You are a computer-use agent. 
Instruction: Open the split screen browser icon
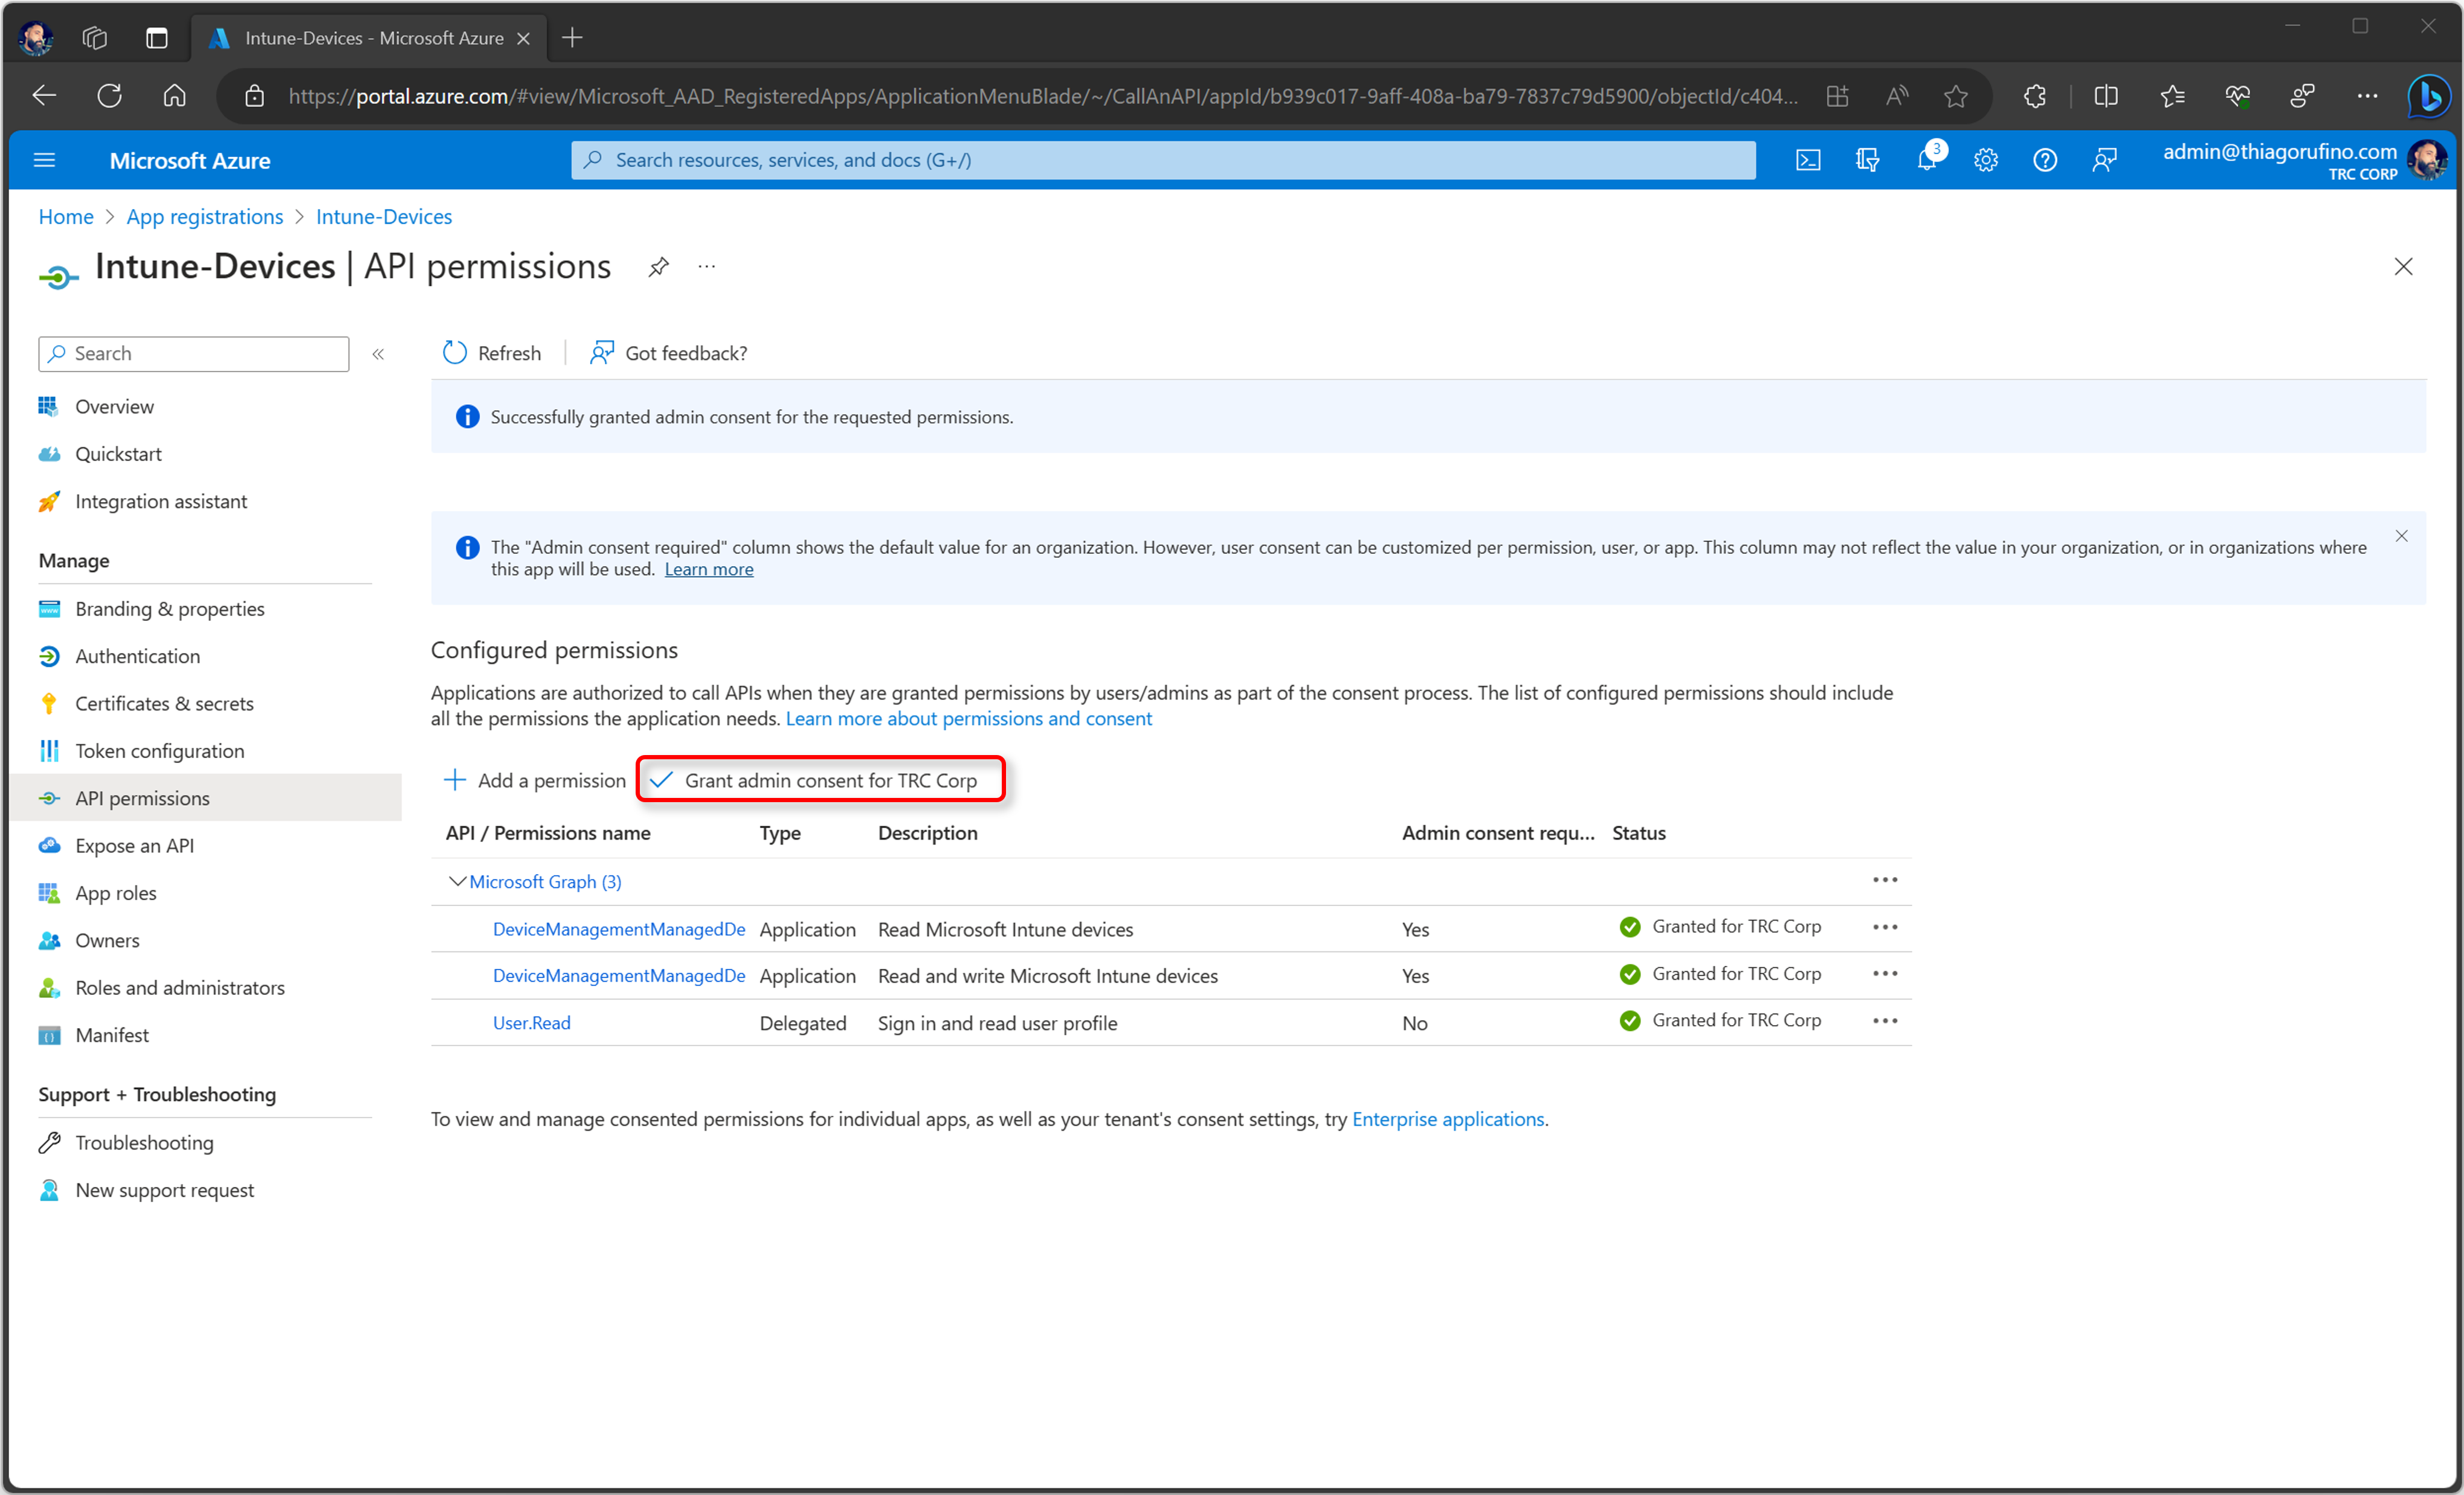[2106, 96]
